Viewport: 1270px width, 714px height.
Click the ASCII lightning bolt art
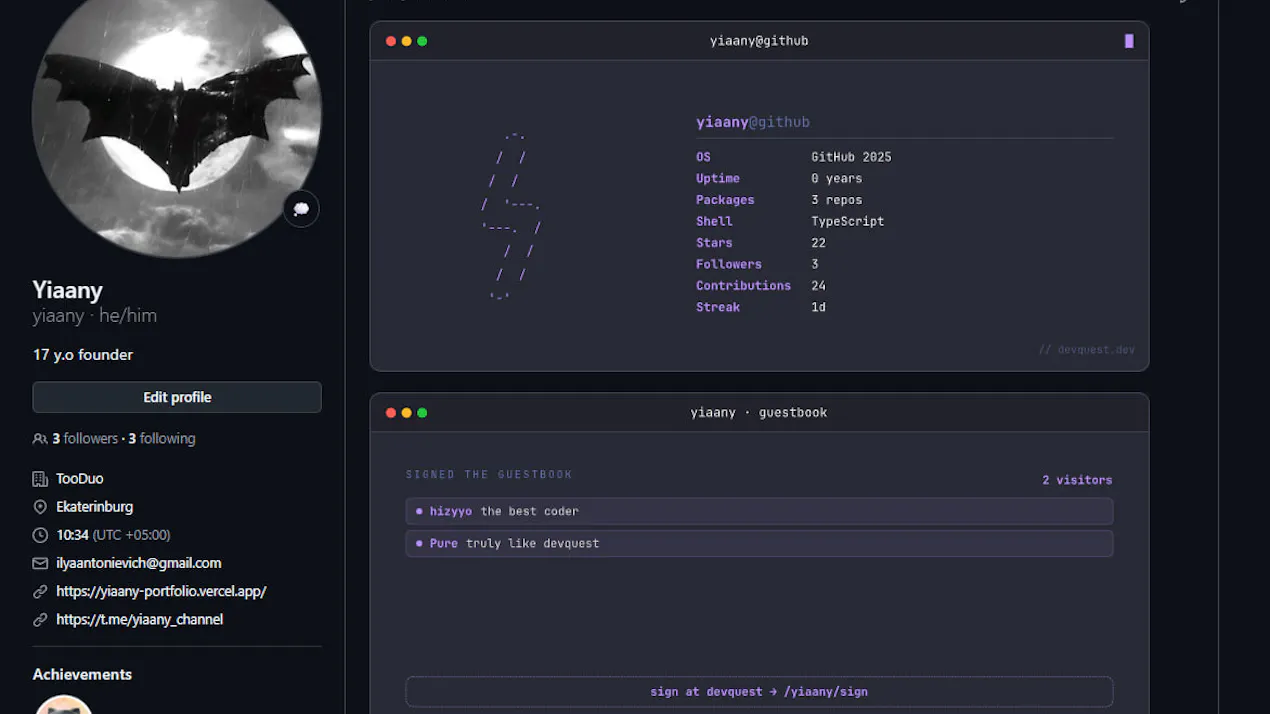point(511,215)
